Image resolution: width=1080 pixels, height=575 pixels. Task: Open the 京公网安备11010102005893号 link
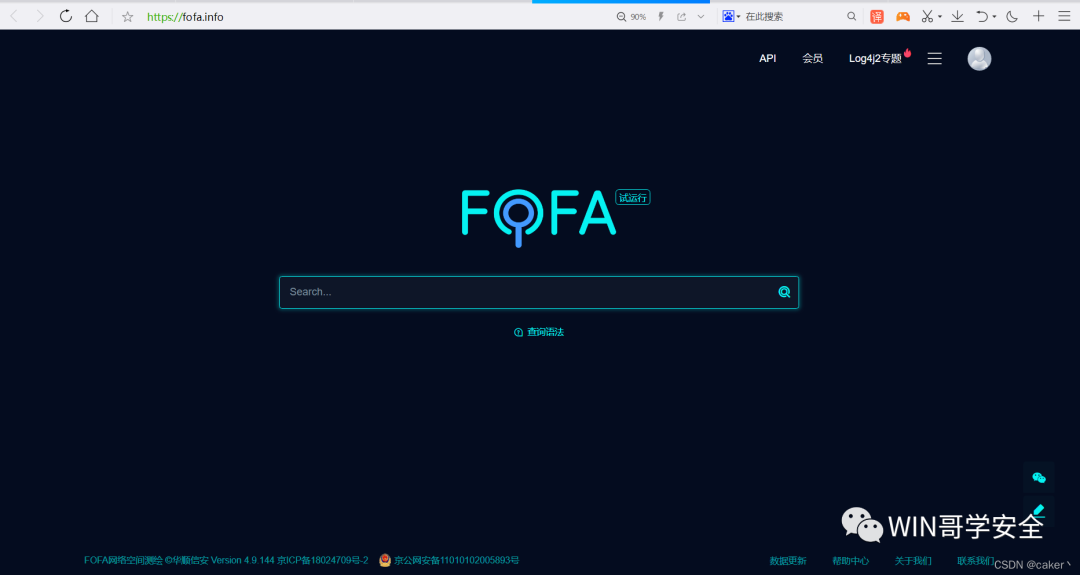click(449, 561)
